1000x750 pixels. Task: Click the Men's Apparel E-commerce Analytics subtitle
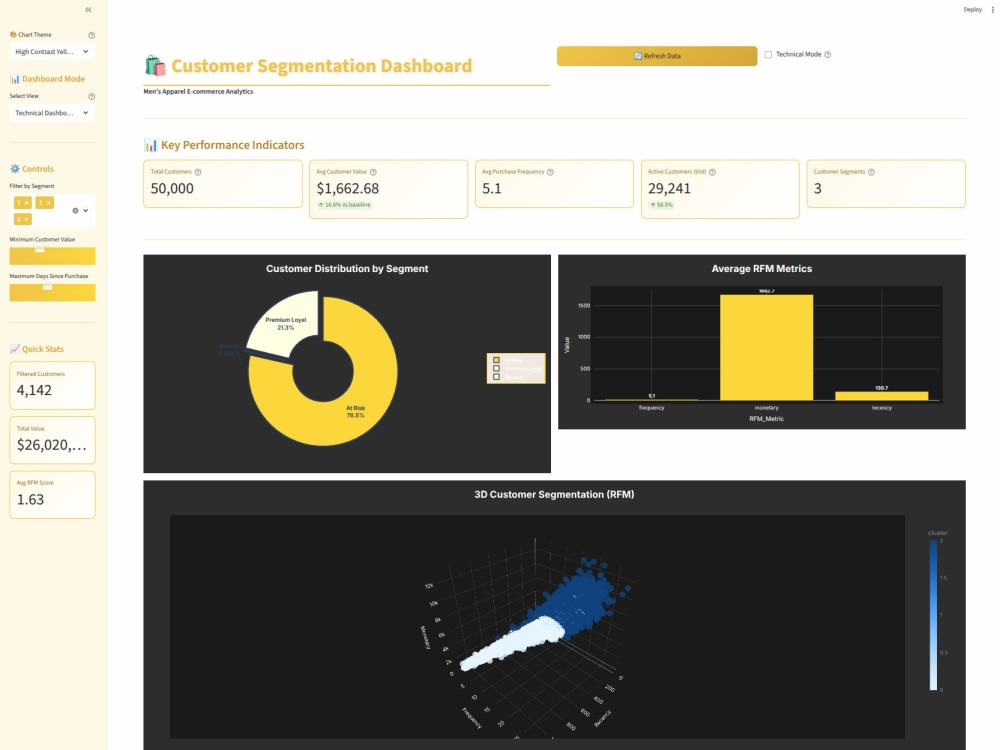point(198,92)
